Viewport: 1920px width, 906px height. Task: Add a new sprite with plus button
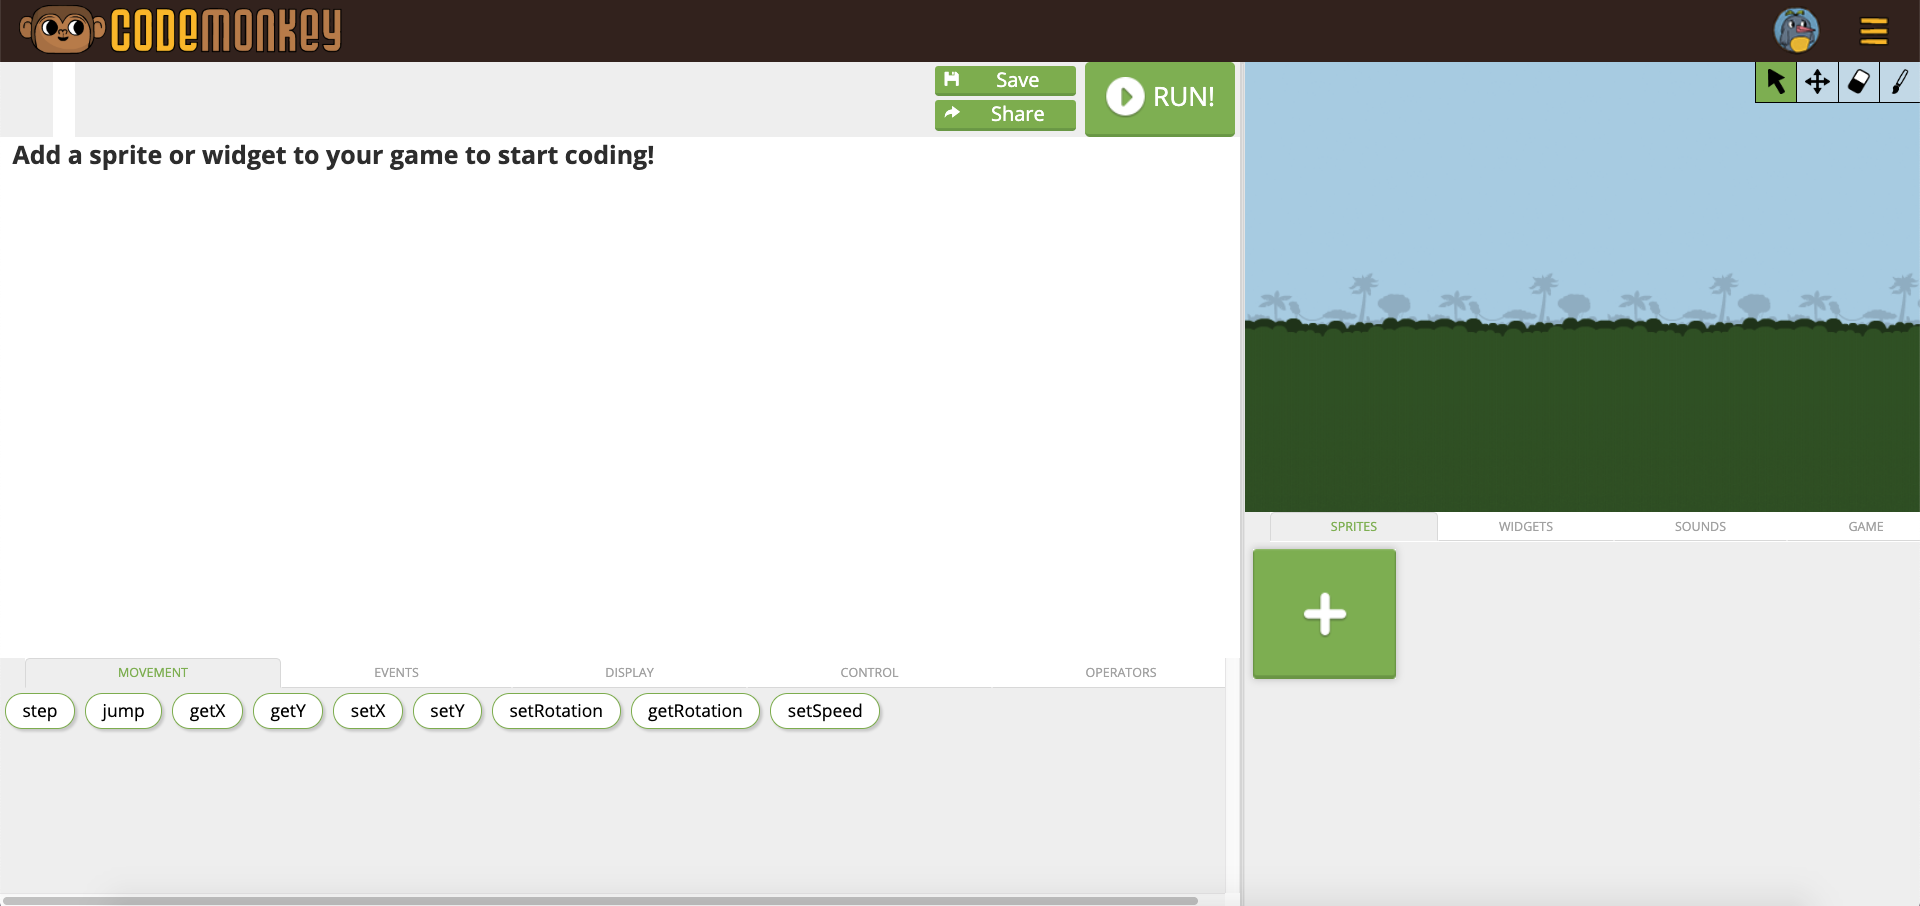(1324, 614)
